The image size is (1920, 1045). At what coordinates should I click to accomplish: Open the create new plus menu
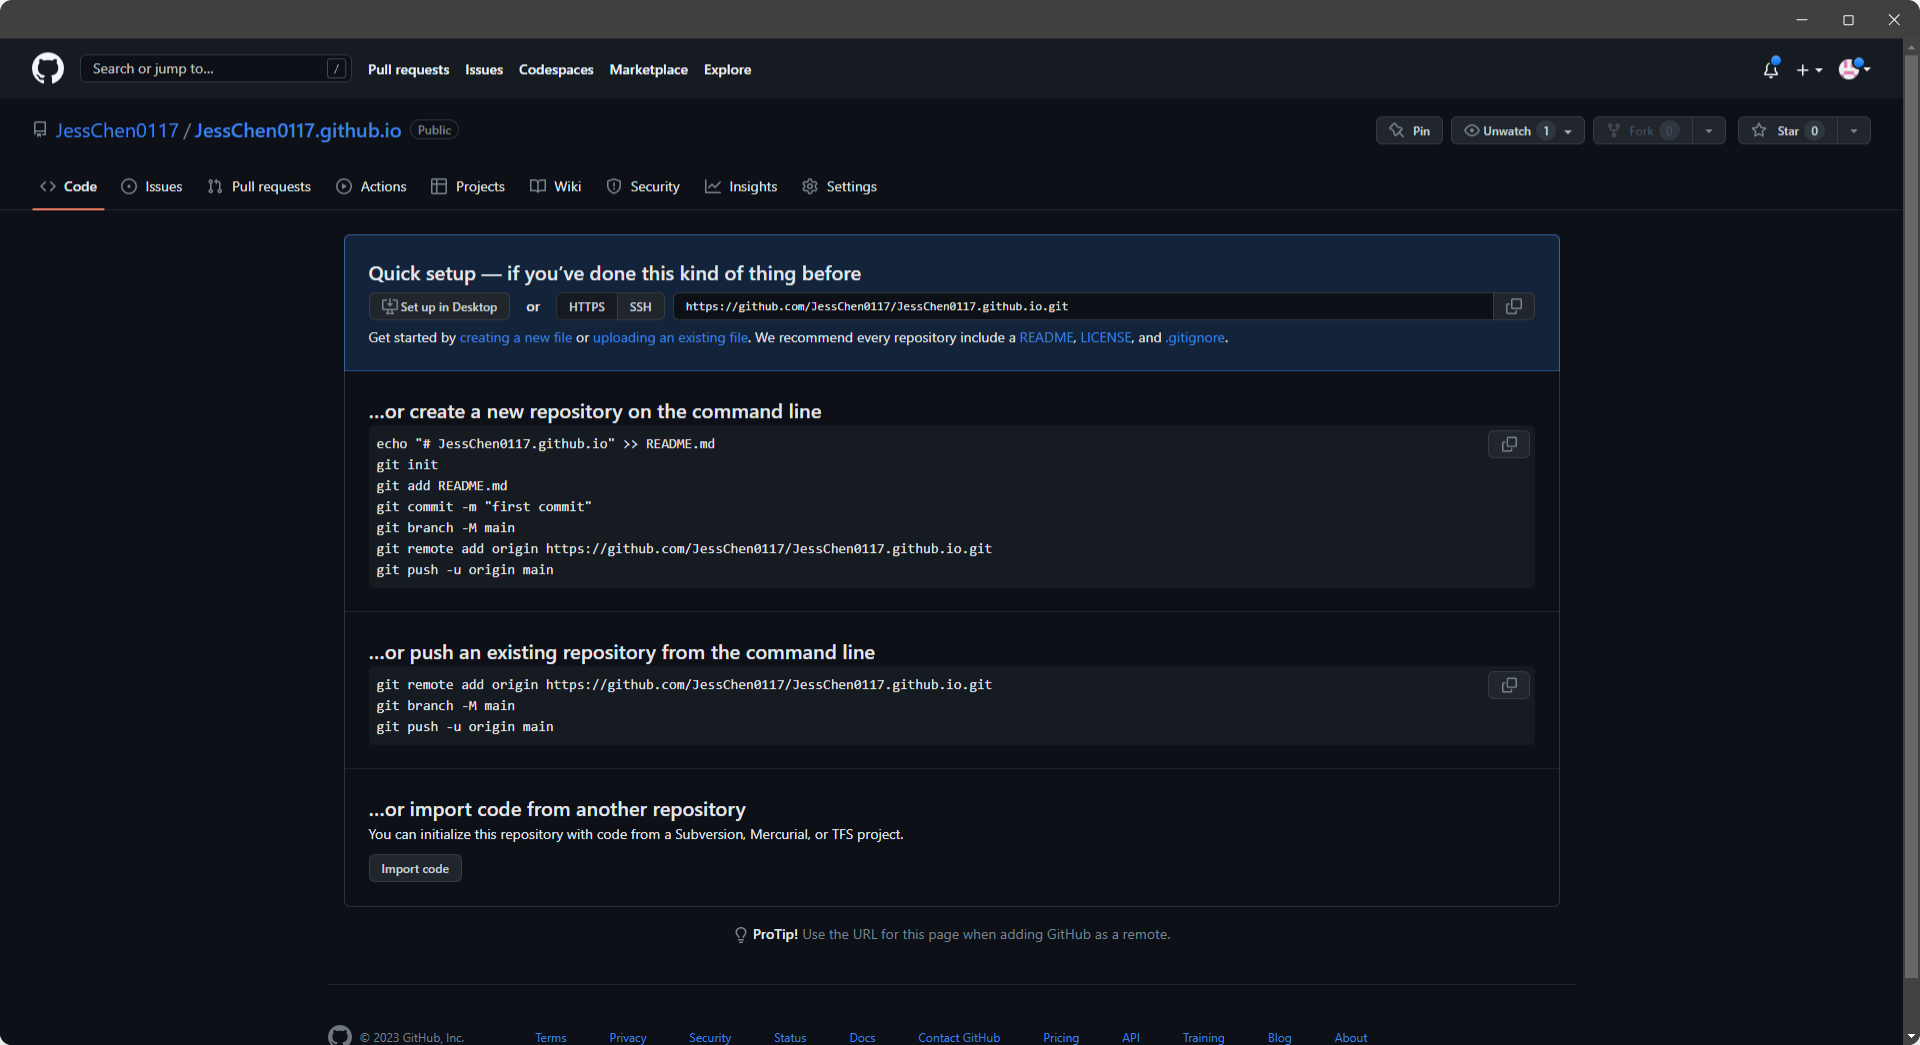pyautogui.click(x=1809, y=70)
